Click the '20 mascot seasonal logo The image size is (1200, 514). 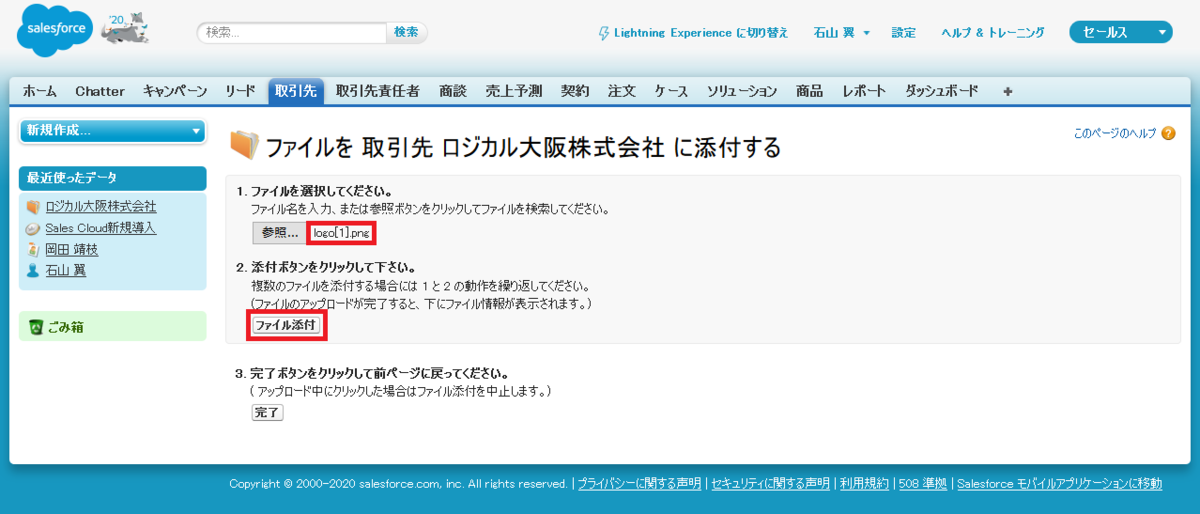point(125,29)
